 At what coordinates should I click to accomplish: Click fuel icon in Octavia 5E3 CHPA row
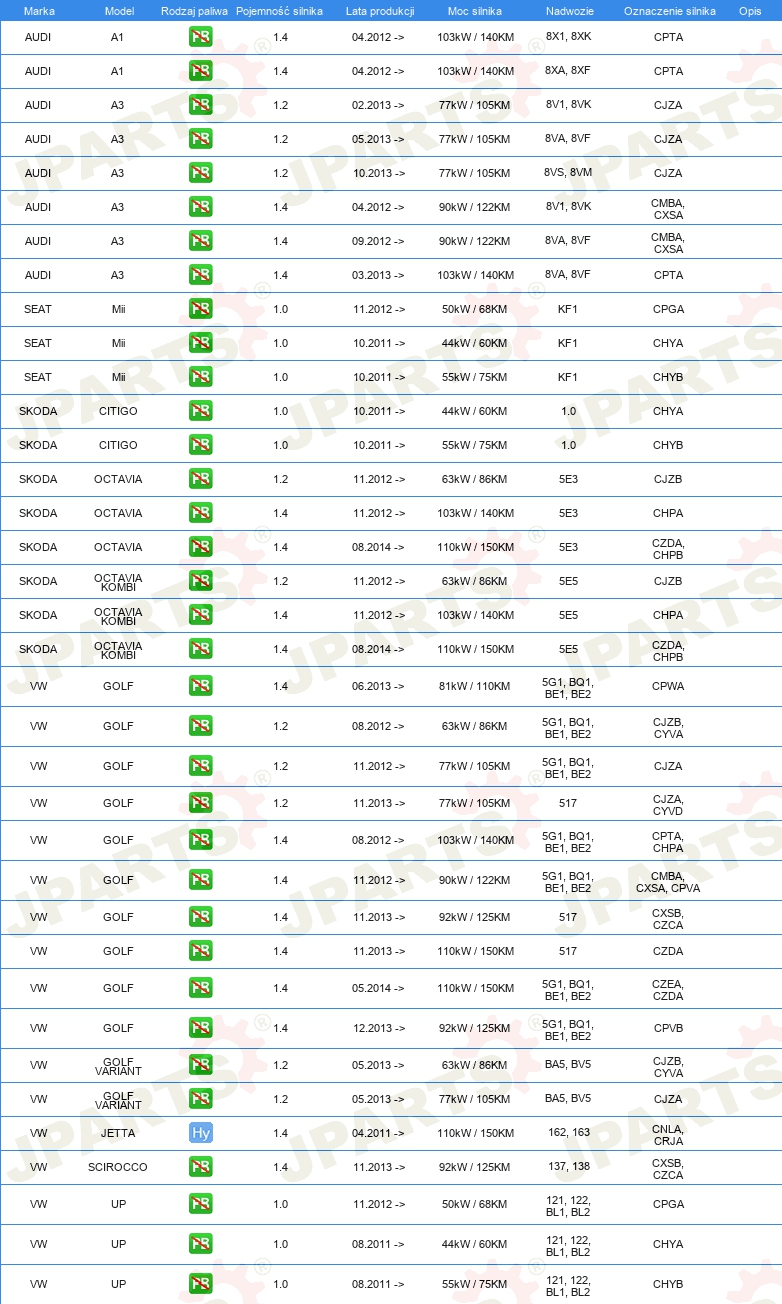pyautogui.click(x=200, y=513)
